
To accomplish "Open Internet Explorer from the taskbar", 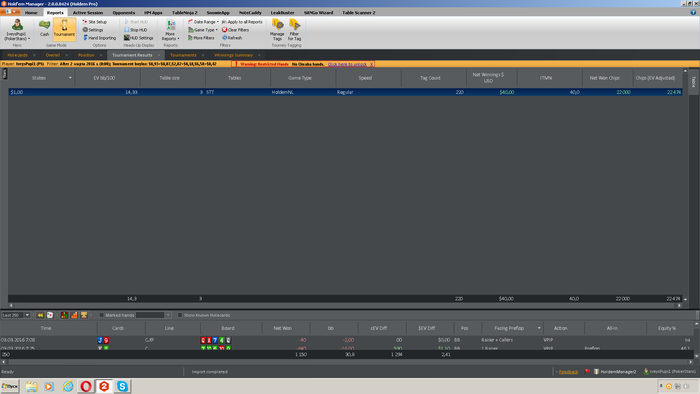I will [x=68, y=386].
